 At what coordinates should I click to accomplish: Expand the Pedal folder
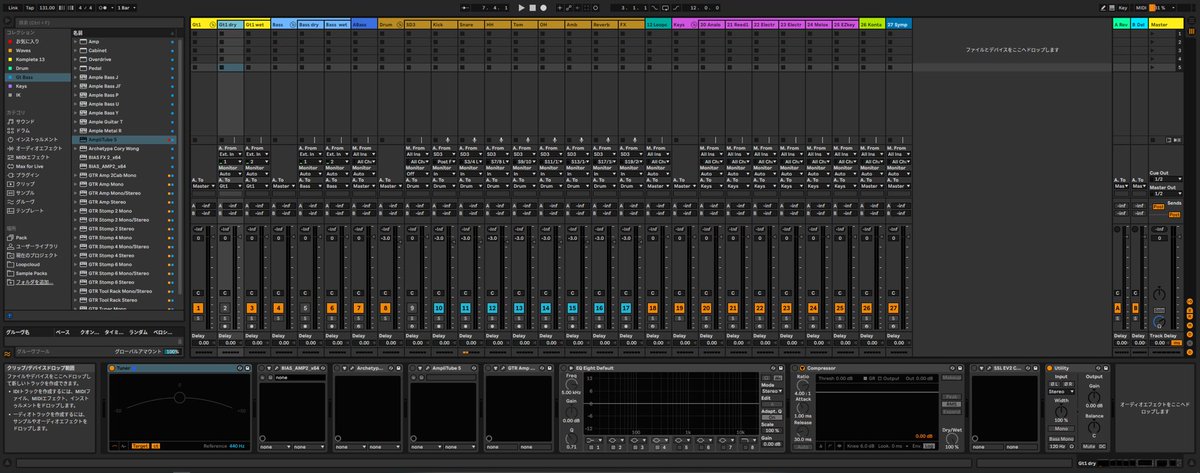click(76, 68)
